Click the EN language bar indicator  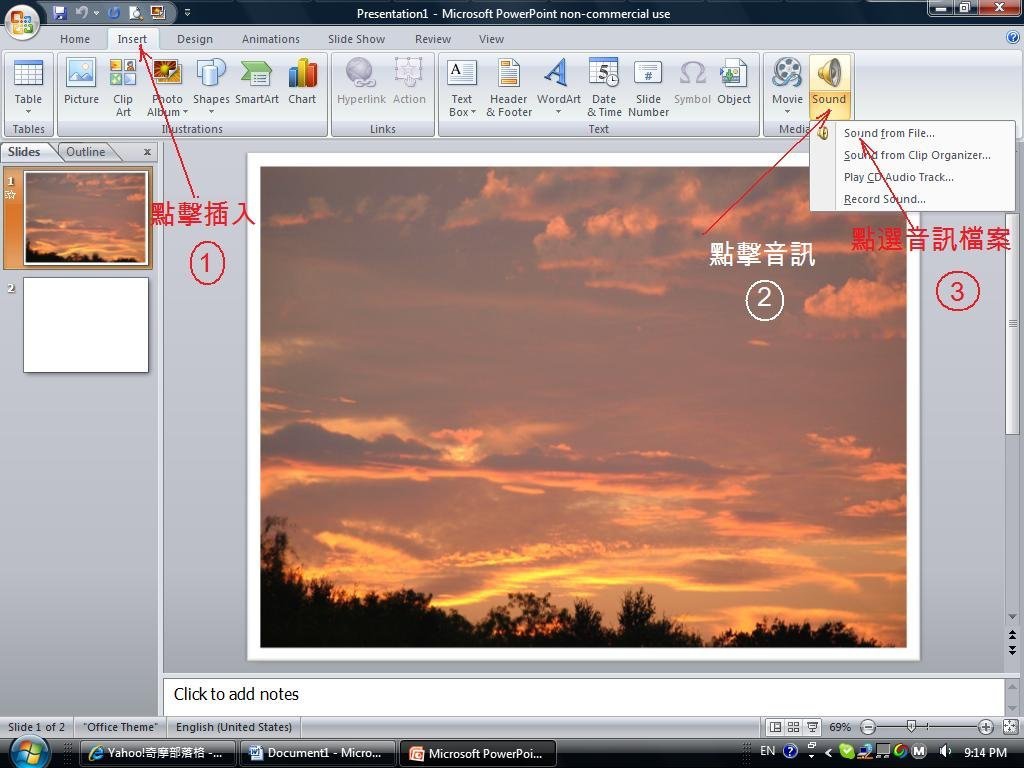pos(767,751)
